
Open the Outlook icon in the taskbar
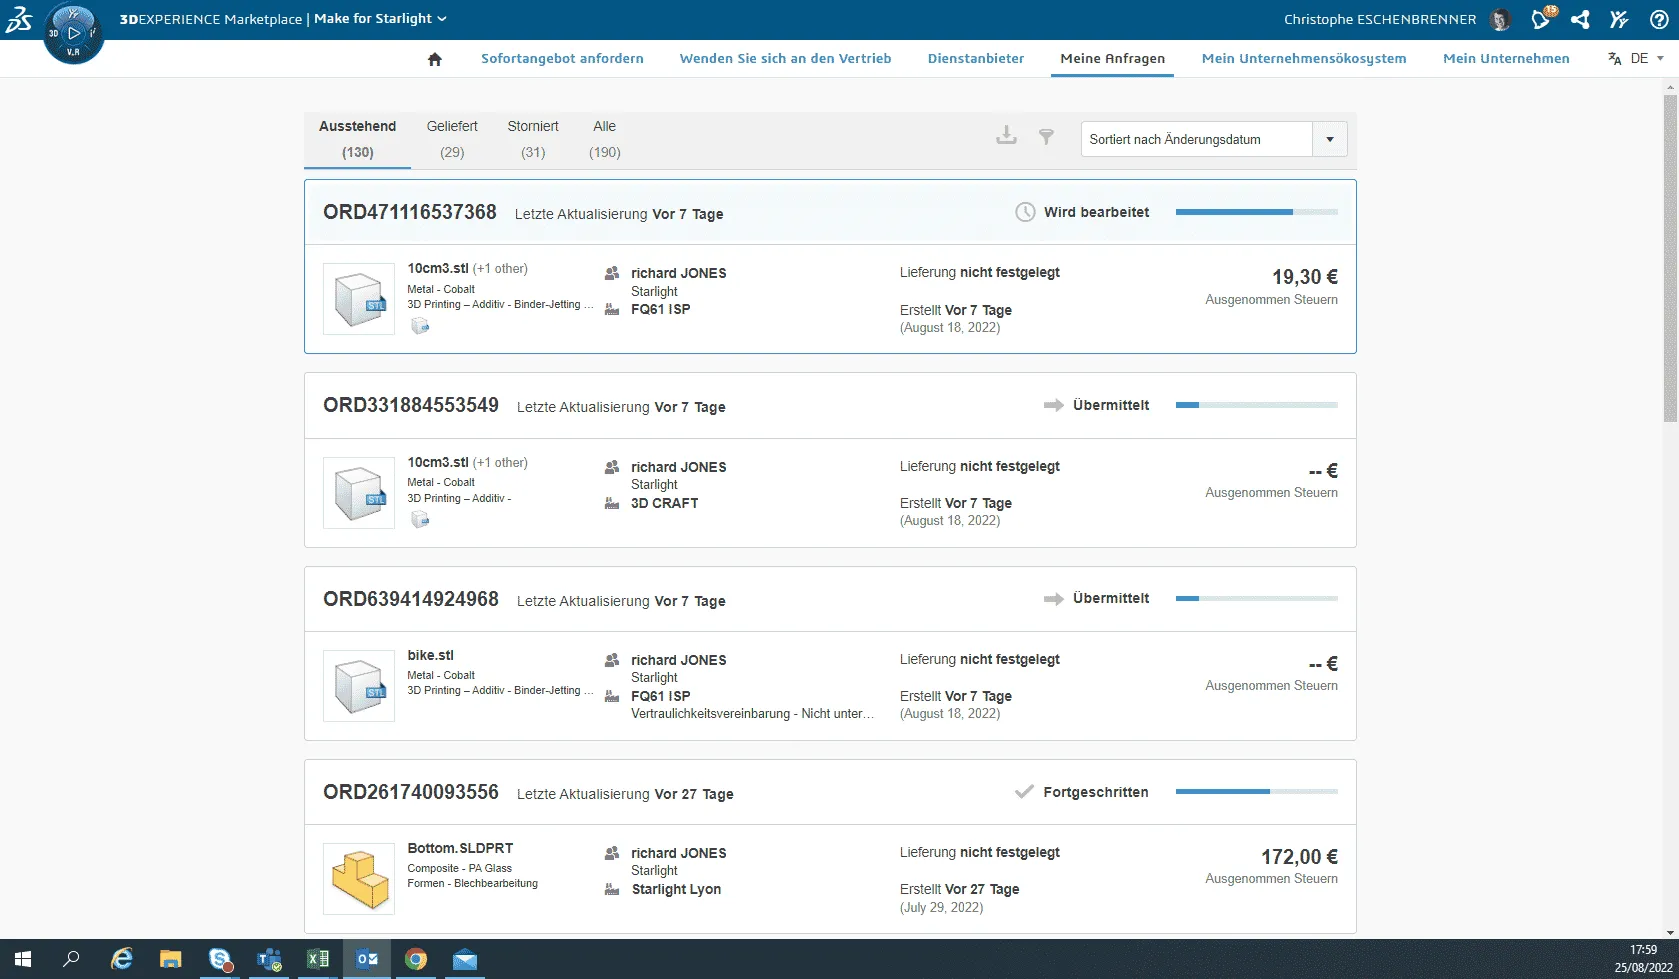[x=367, y=959]
